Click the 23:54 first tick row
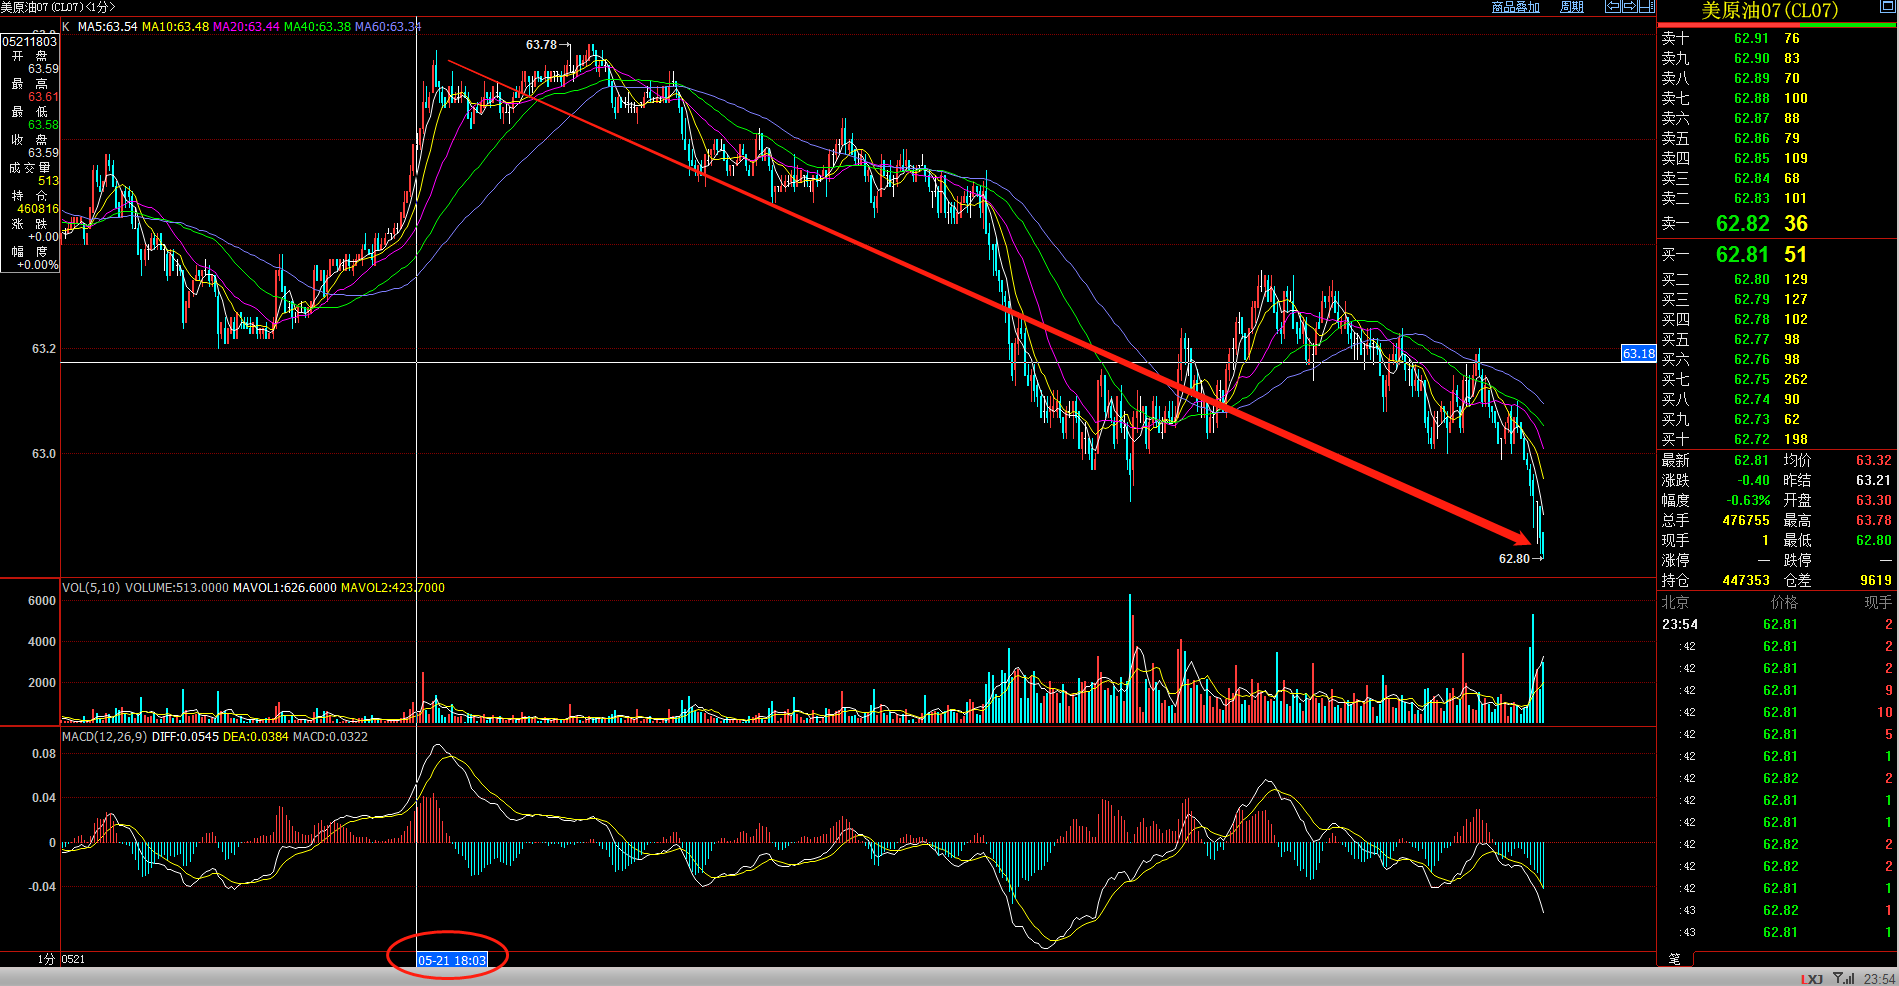The width and height of the screenshot is (1899, 986). pyautogui.click(x=1777, y=625)
